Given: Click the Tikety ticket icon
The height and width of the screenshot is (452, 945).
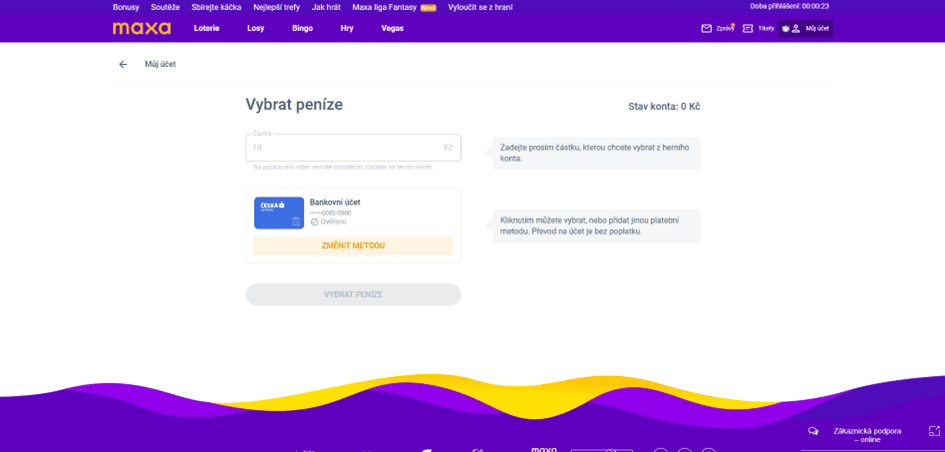Looking at the screenshot, I should (747, 28).
